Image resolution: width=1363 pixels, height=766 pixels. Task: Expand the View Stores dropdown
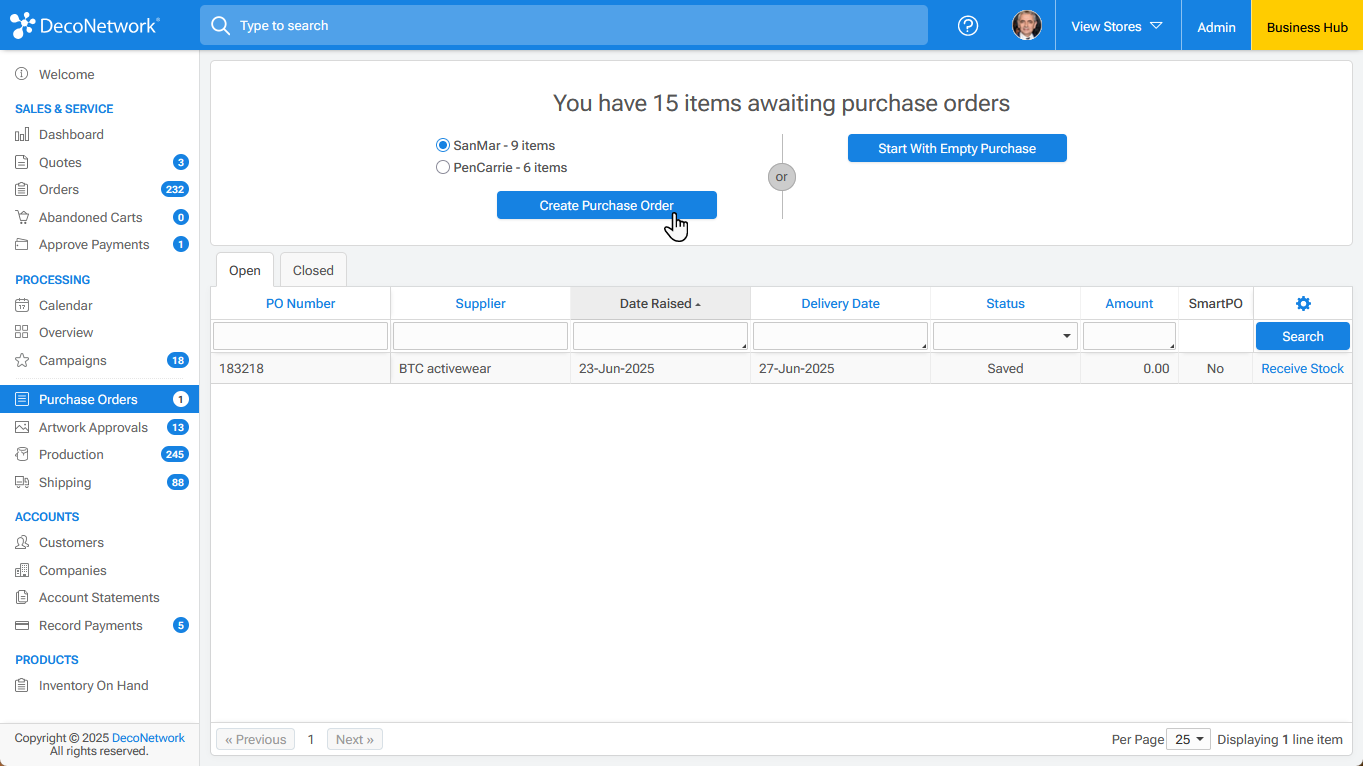(1117, 27)
